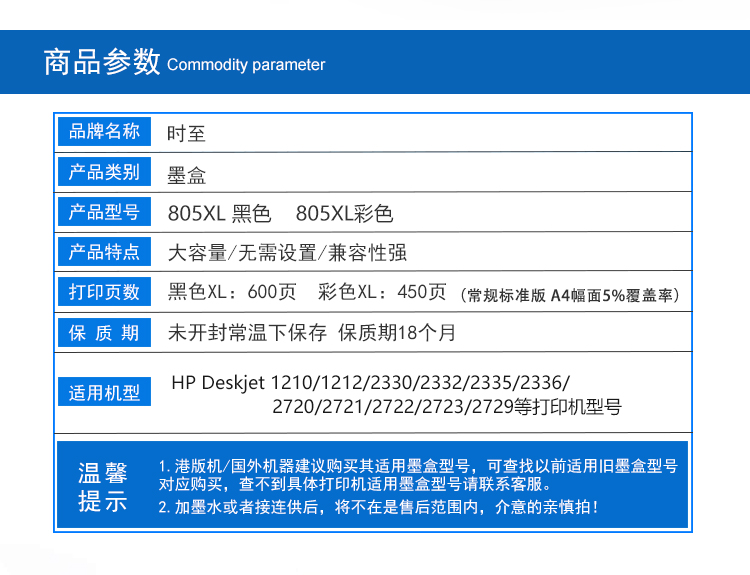Click tip 2 about 加墨水或者接连供
Viewport: 750px width, 575px height.
378,507
